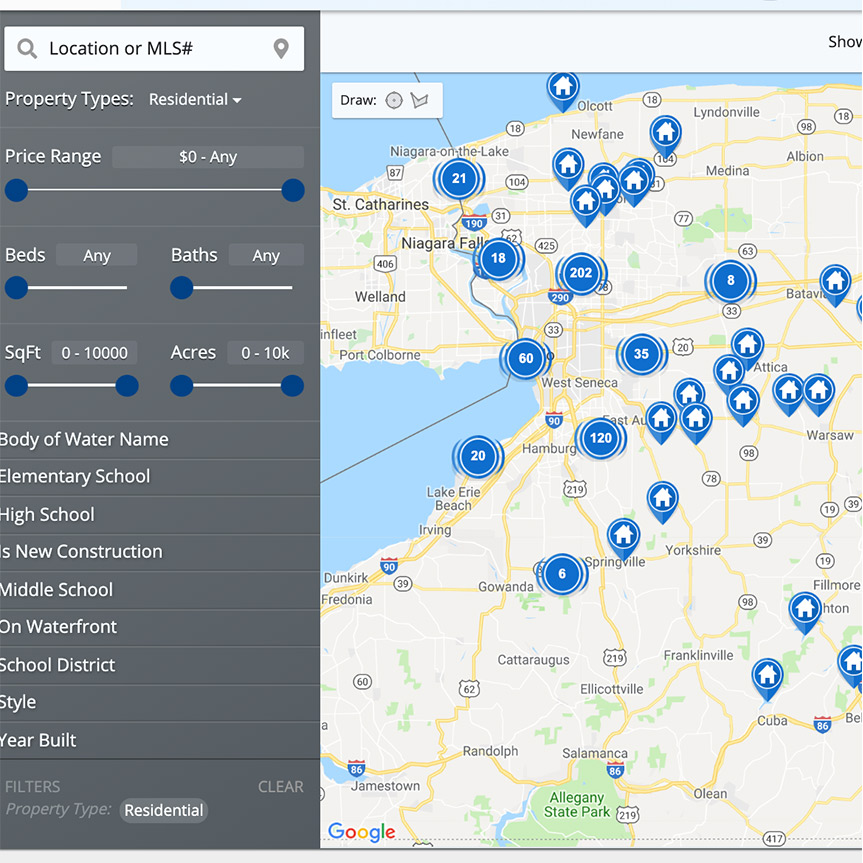863x863 pixels.
Task: Click the Beds value box showing Any
Action: [97, 255]
